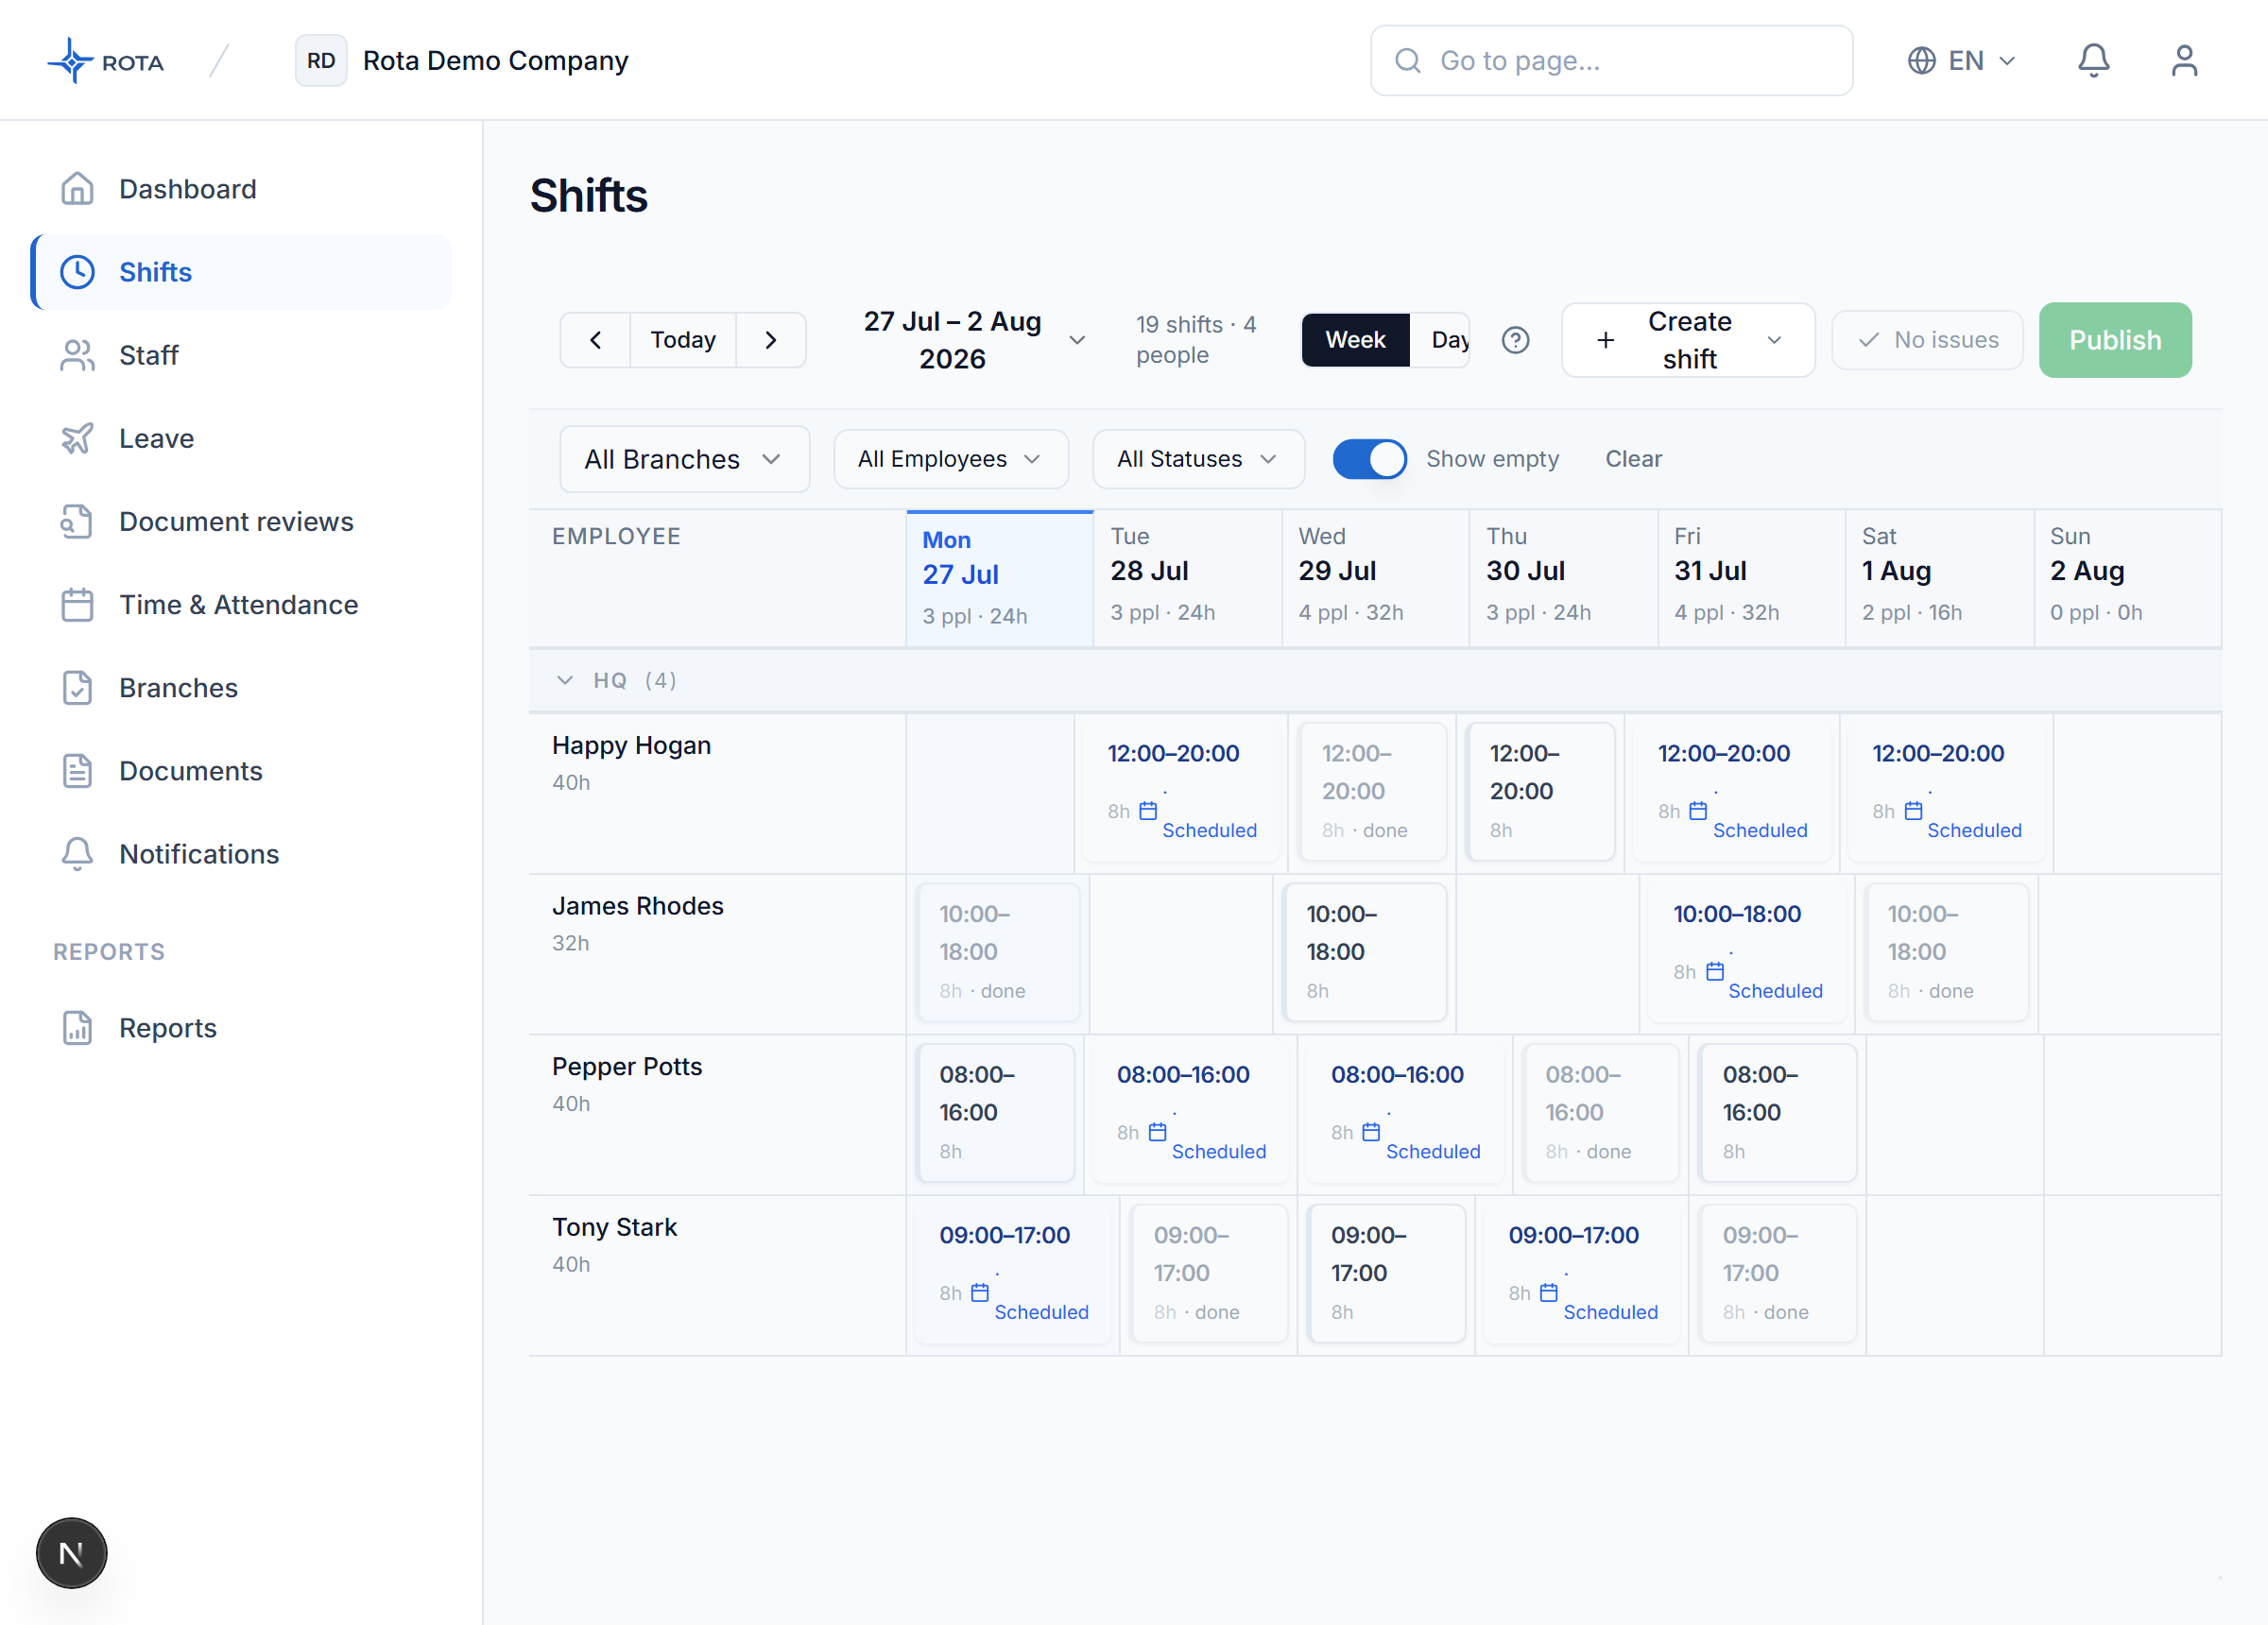
Task: Click the Go to page search field
Action: tap(1611, 61)
